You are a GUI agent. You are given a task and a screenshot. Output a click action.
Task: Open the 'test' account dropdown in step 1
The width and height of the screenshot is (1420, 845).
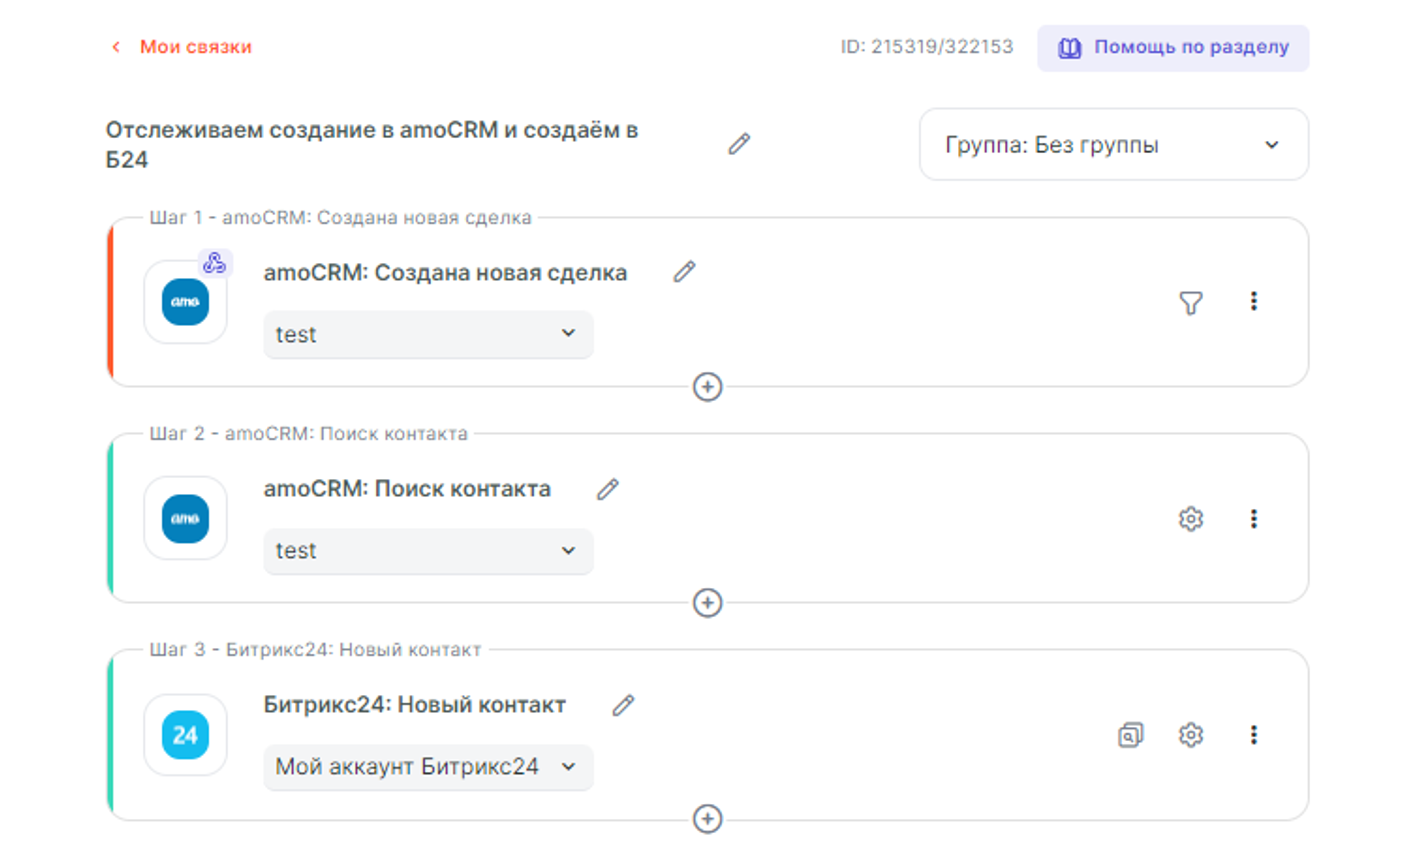pos(428,334)
